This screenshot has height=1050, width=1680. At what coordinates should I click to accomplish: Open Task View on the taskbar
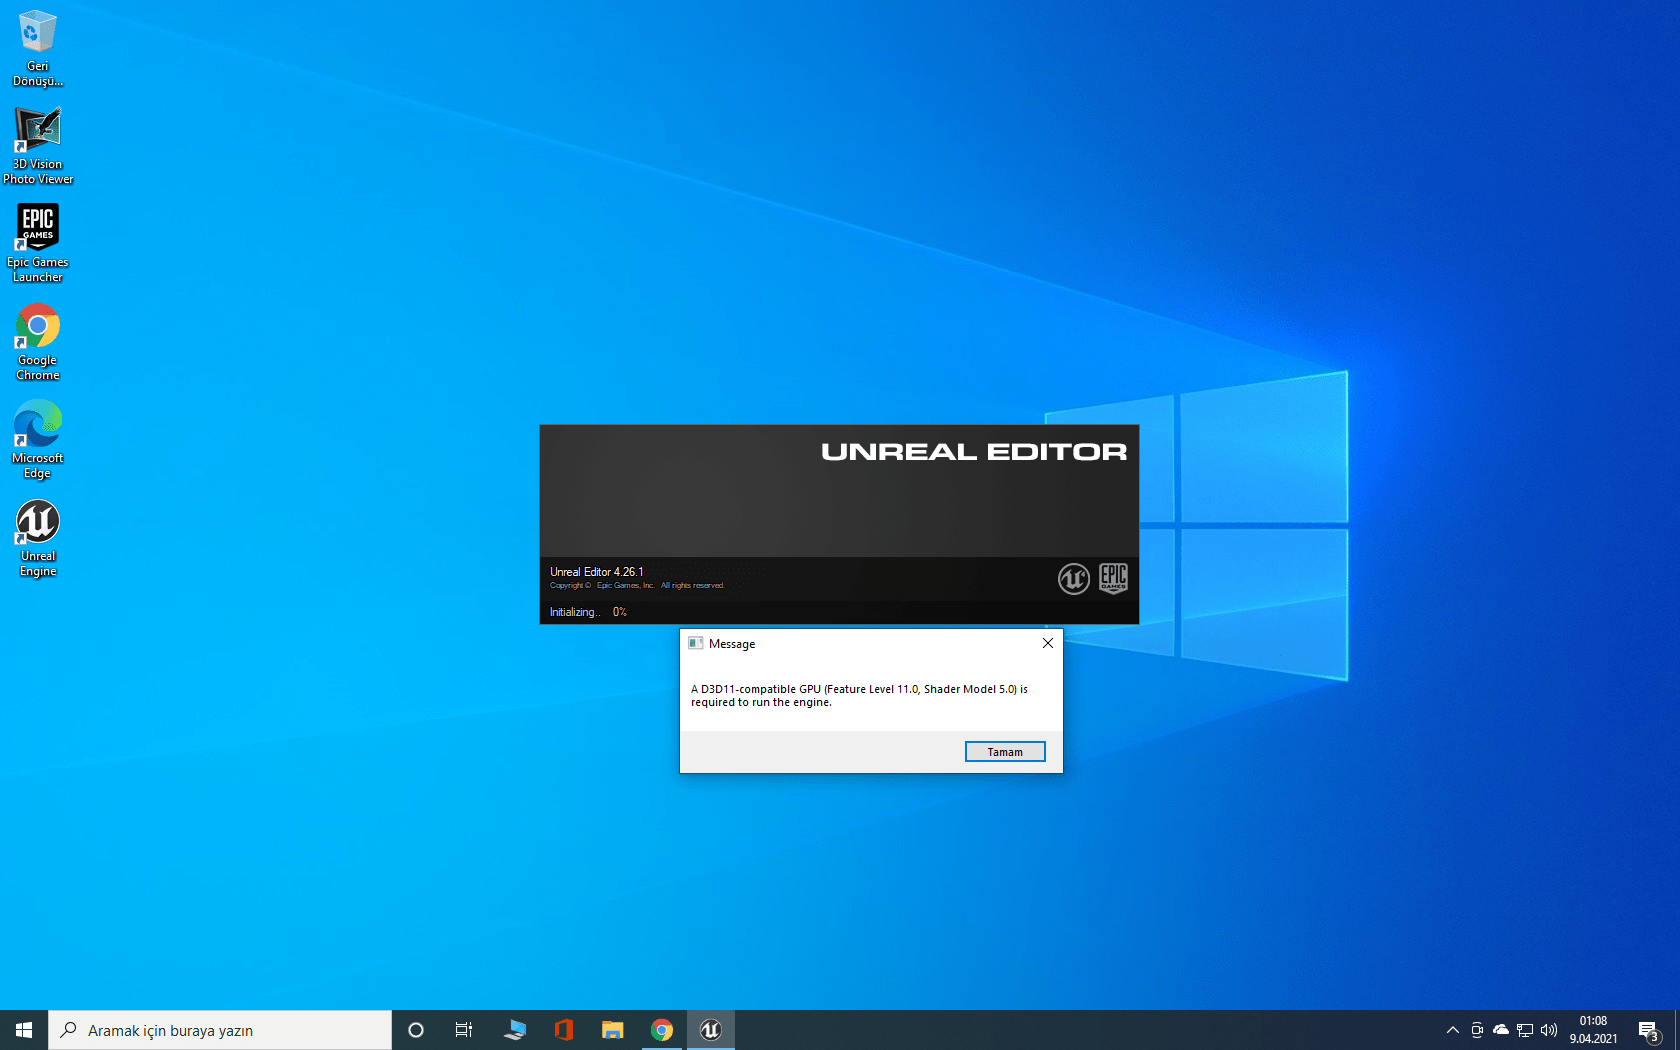464,1030
